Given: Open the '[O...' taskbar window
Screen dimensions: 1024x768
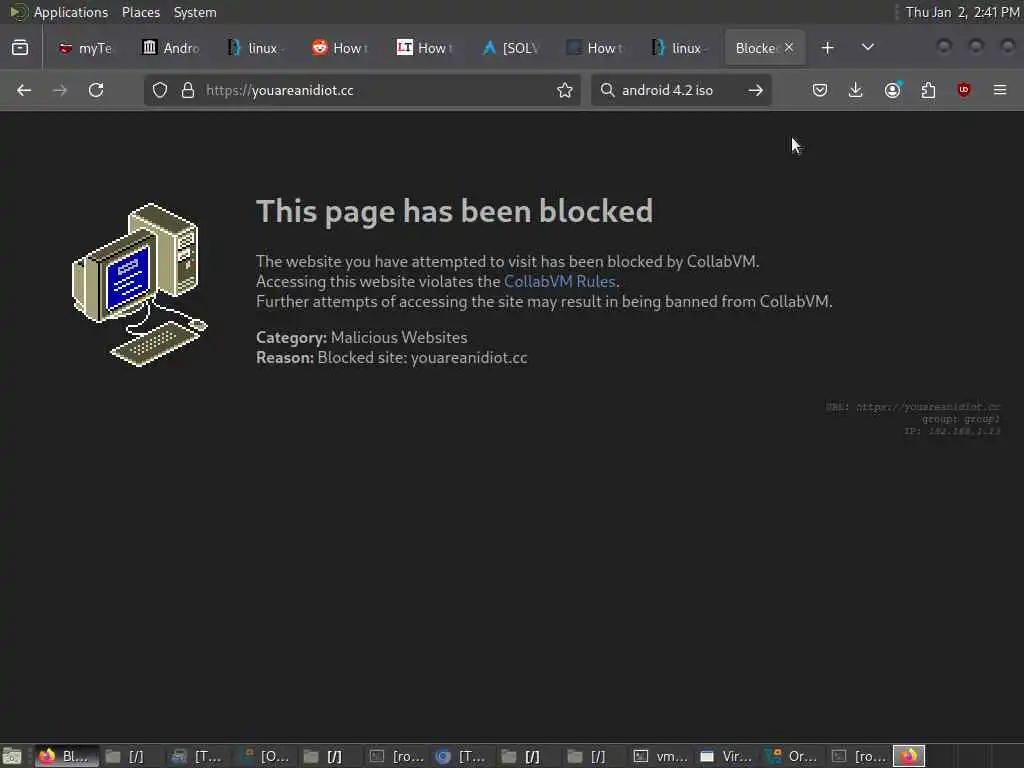Looking at the screenshot, I should click(264, 756).
